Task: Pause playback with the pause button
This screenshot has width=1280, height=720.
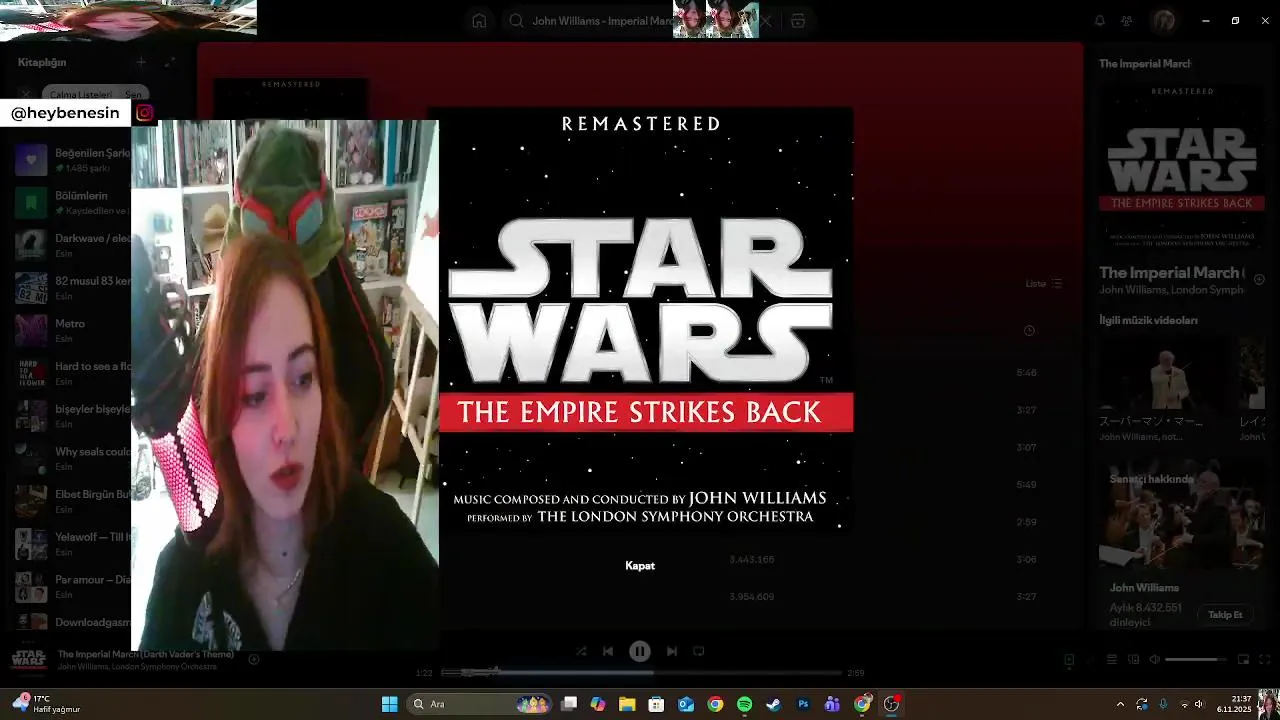Action: [x=640, y=651]
